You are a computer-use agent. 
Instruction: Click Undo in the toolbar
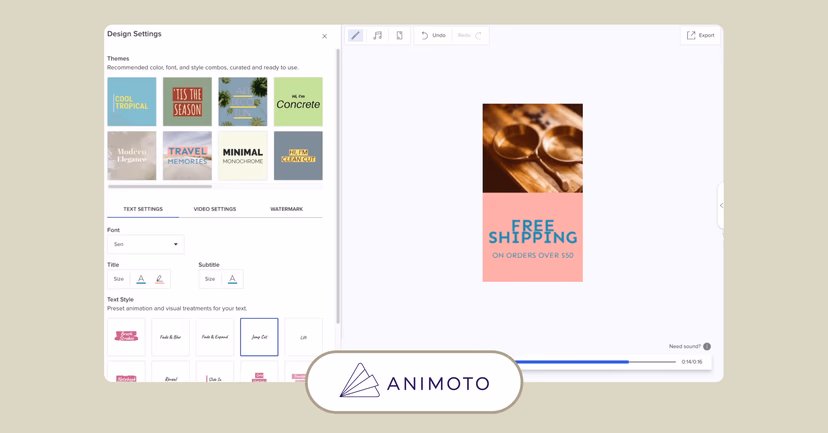pyautogui.click(x=434, y=35)
